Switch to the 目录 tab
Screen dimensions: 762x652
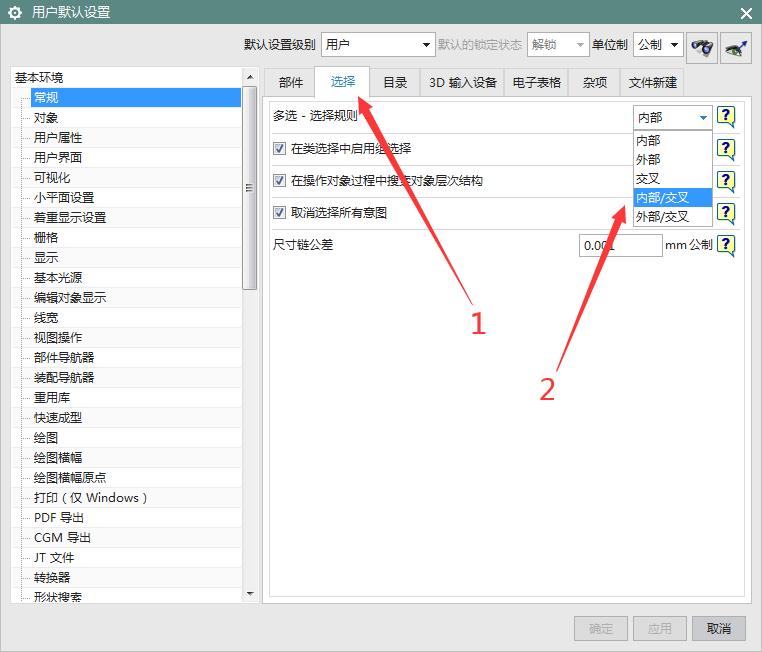click(x=395, y=83)
